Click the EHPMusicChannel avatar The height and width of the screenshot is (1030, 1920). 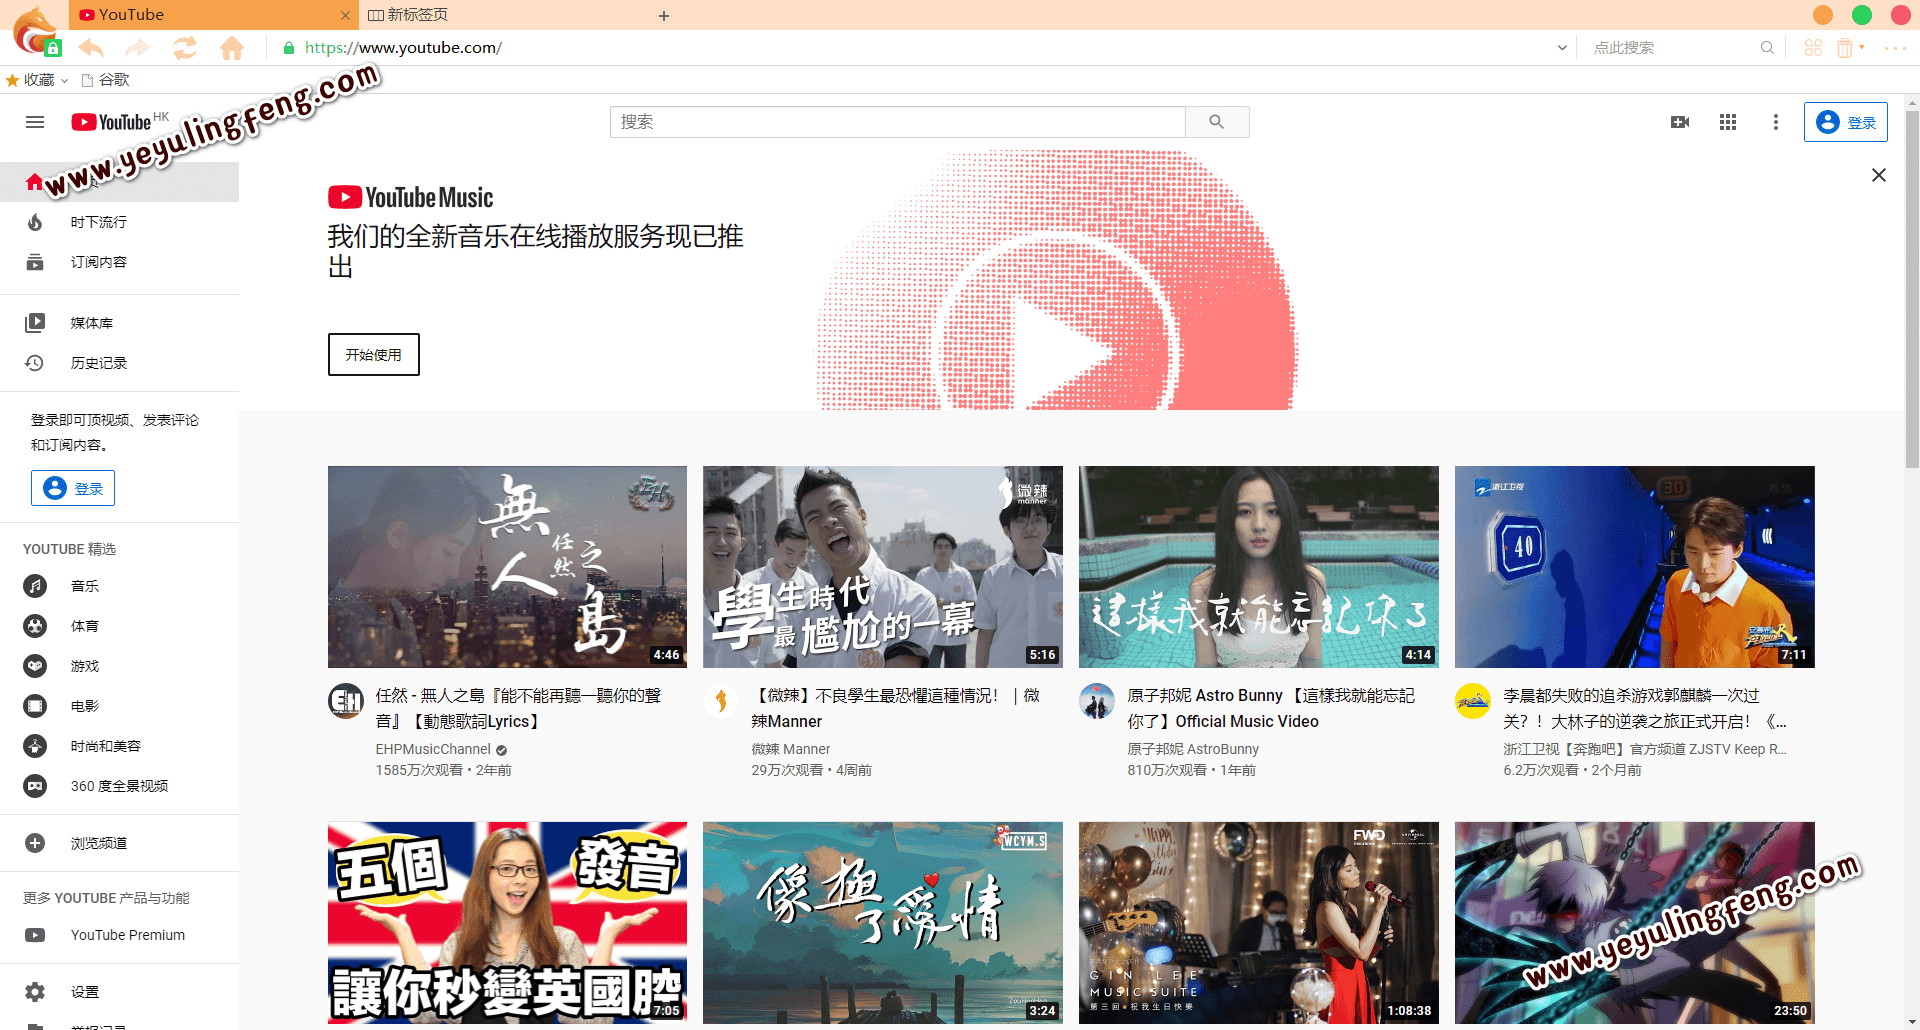click(x=346, y=701)
